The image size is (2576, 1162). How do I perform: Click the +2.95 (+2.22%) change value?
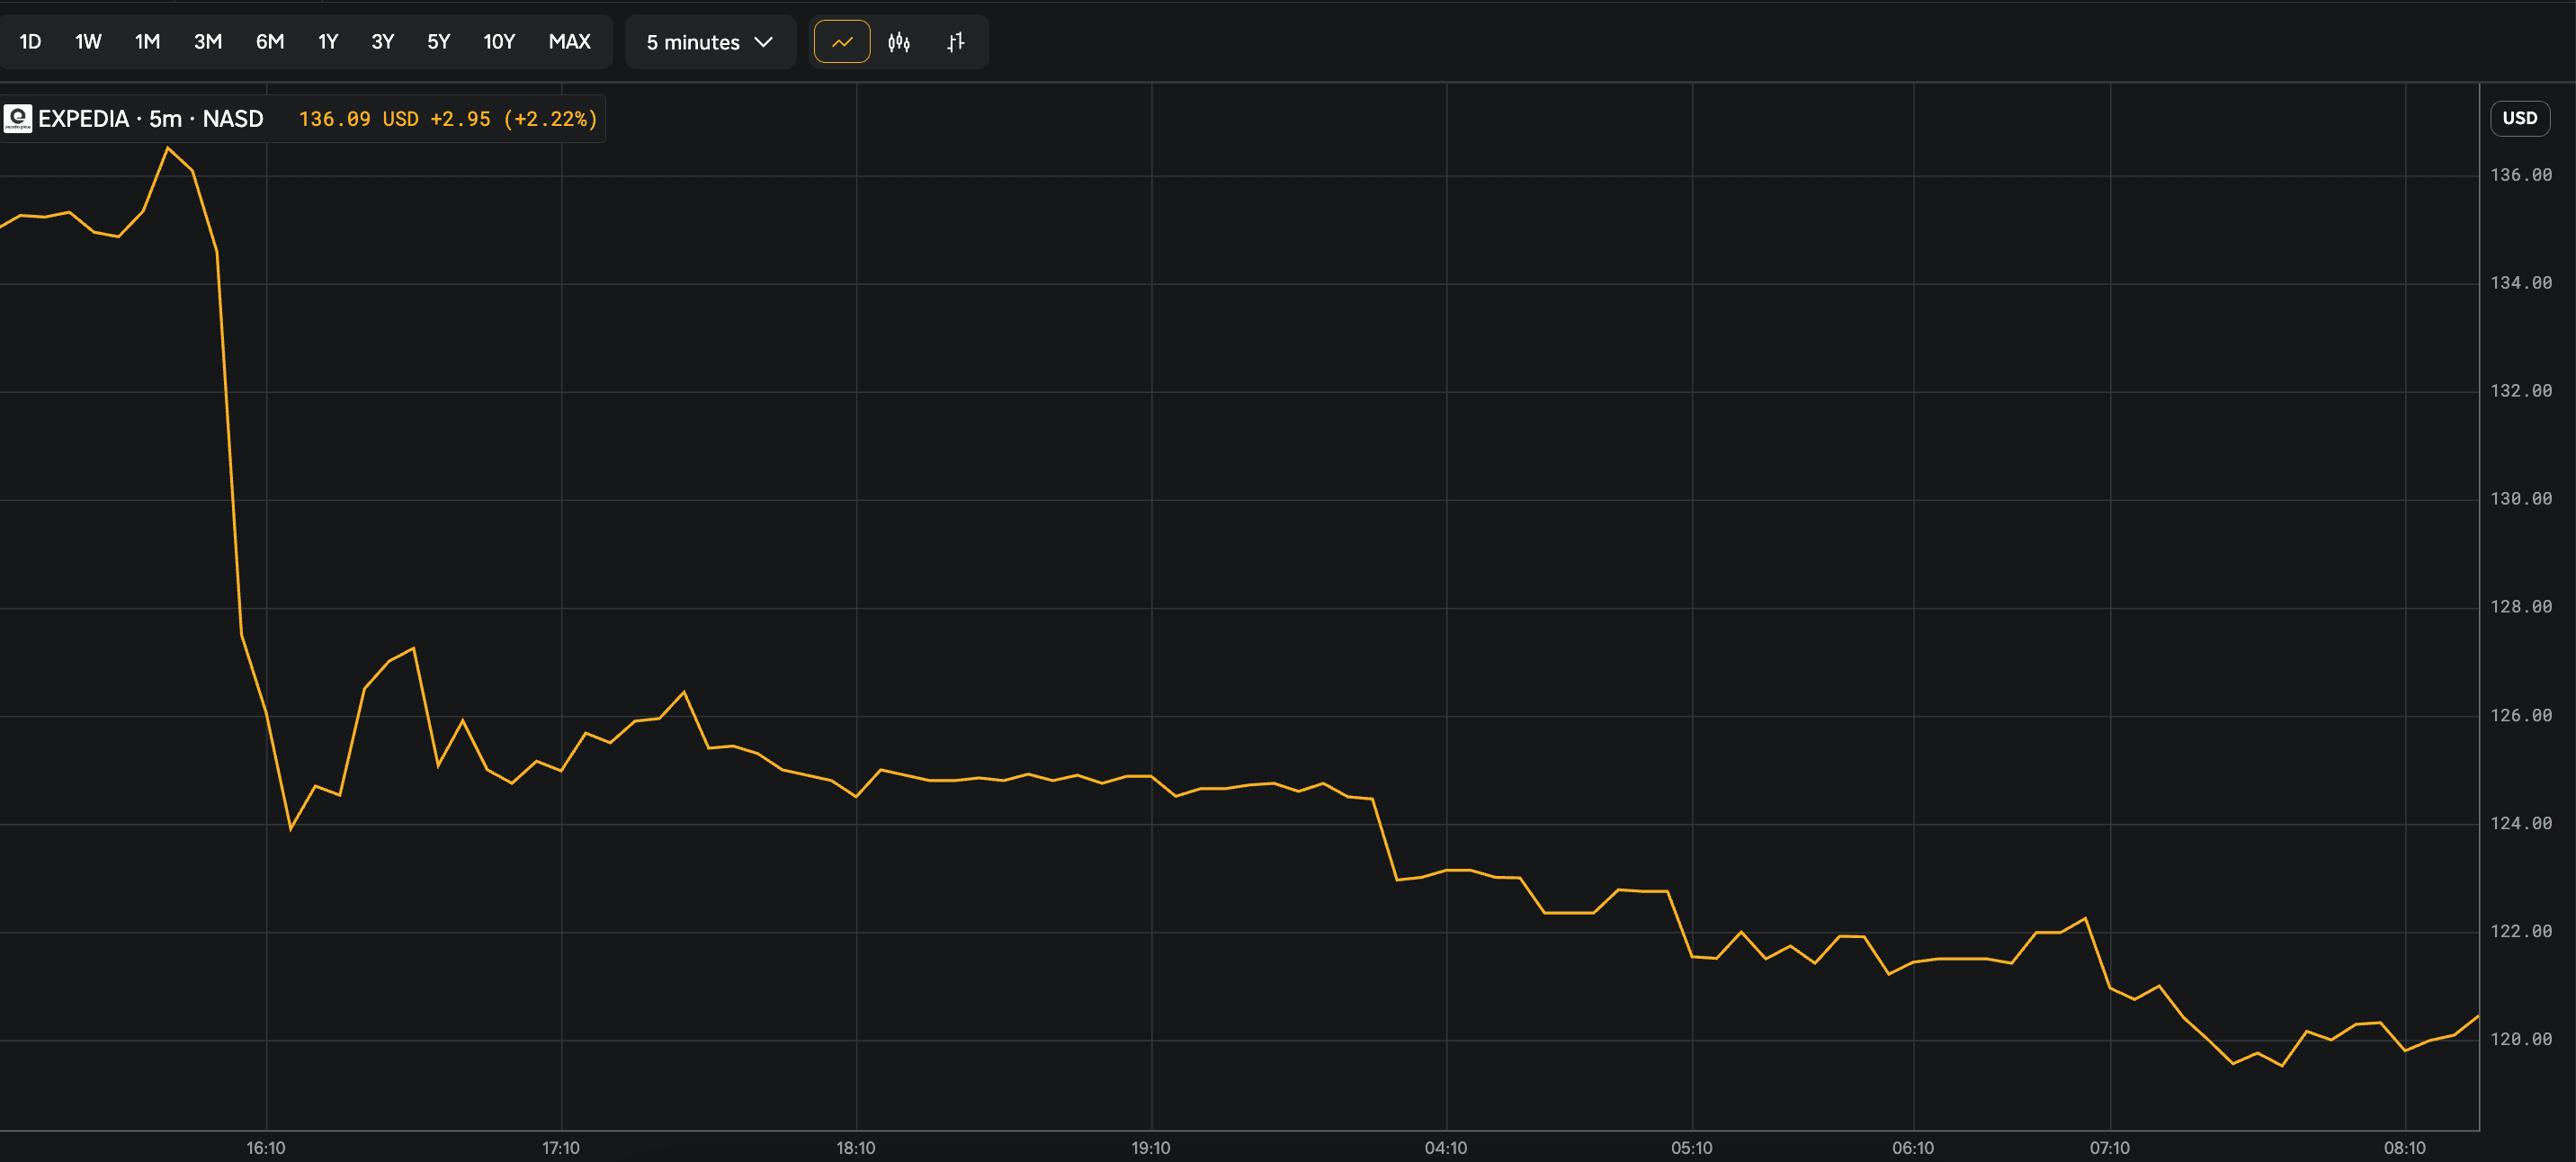(514, 119)
